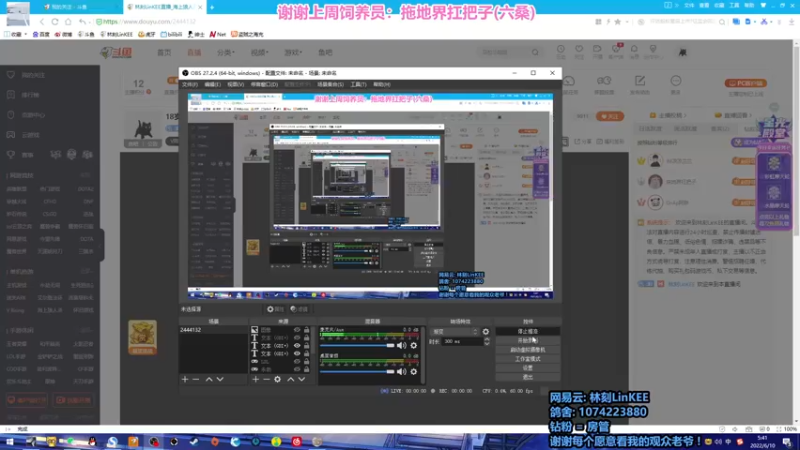The height and width of the screenshot is (450, 800).
Task: Move the source down in the sources list
Action: tap(302, 379)
